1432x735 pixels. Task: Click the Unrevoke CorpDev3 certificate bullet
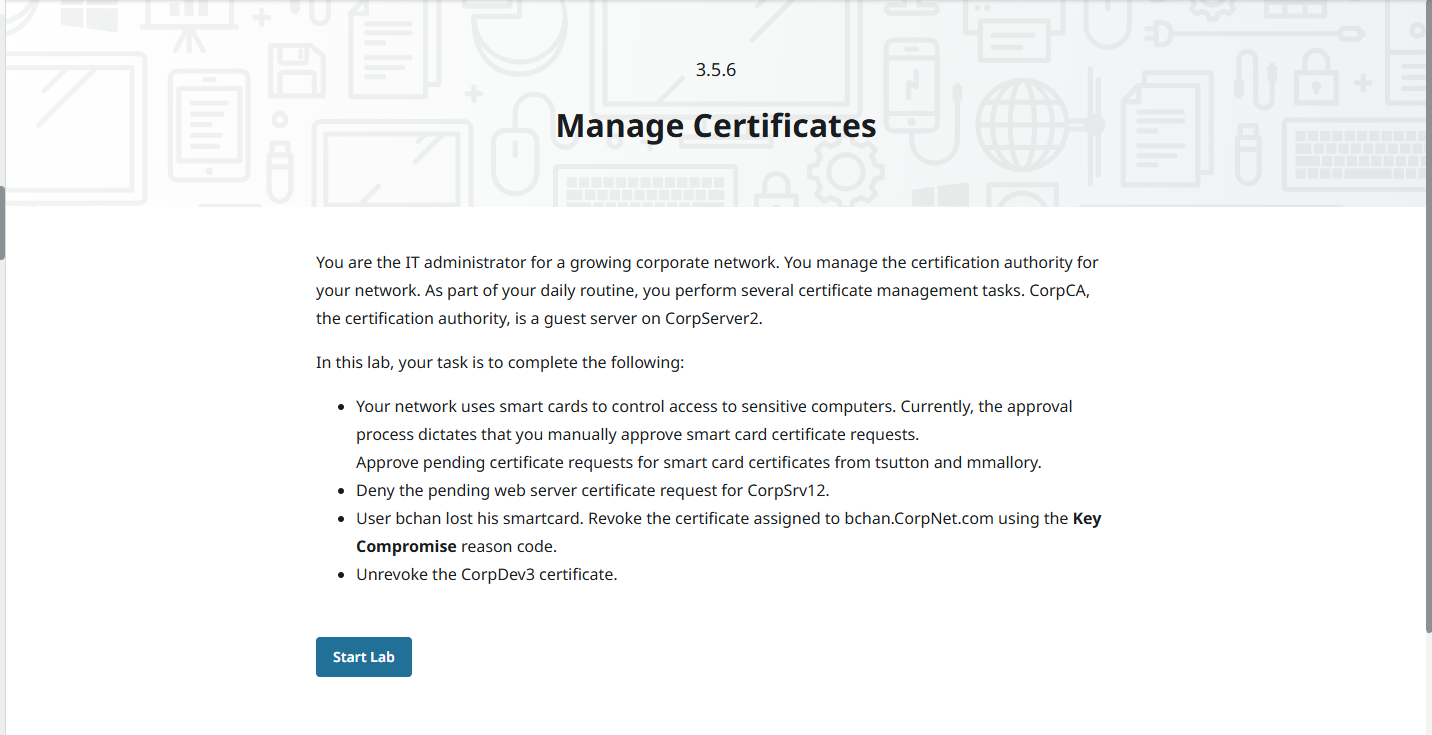tap(486, 575)
